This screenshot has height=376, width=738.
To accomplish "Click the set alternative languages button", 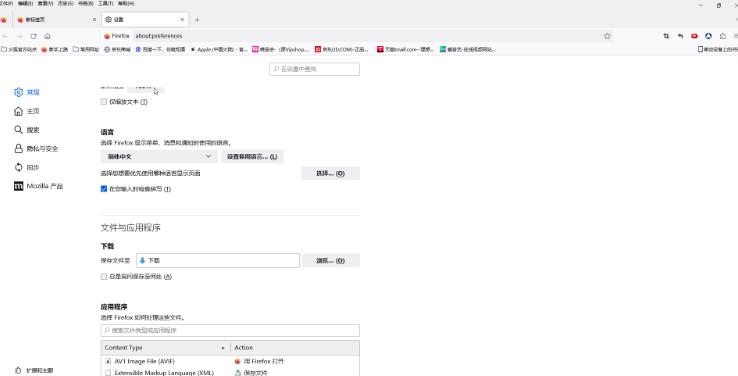I will click(x=252, y=156).
